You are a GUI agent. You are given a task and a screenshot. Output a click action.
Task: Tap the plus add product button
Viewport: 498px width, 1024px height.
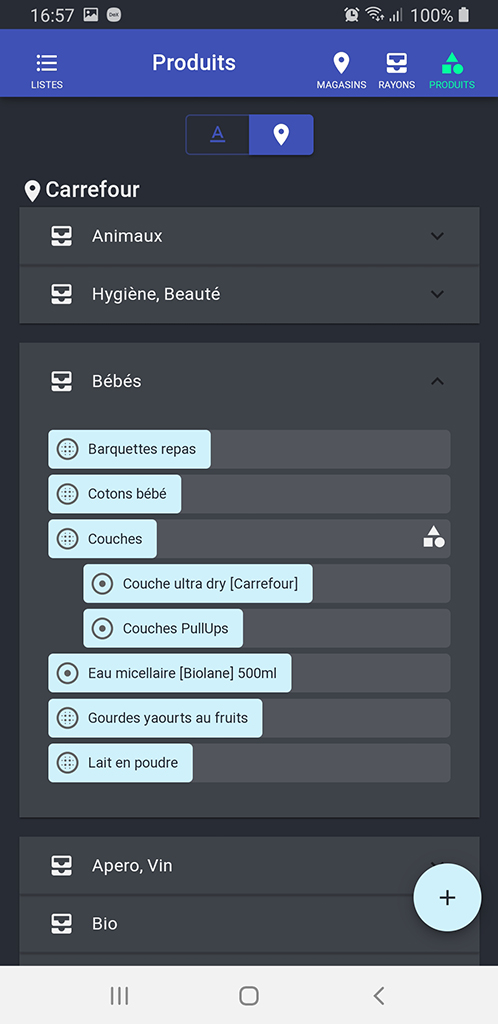(447, 898)
